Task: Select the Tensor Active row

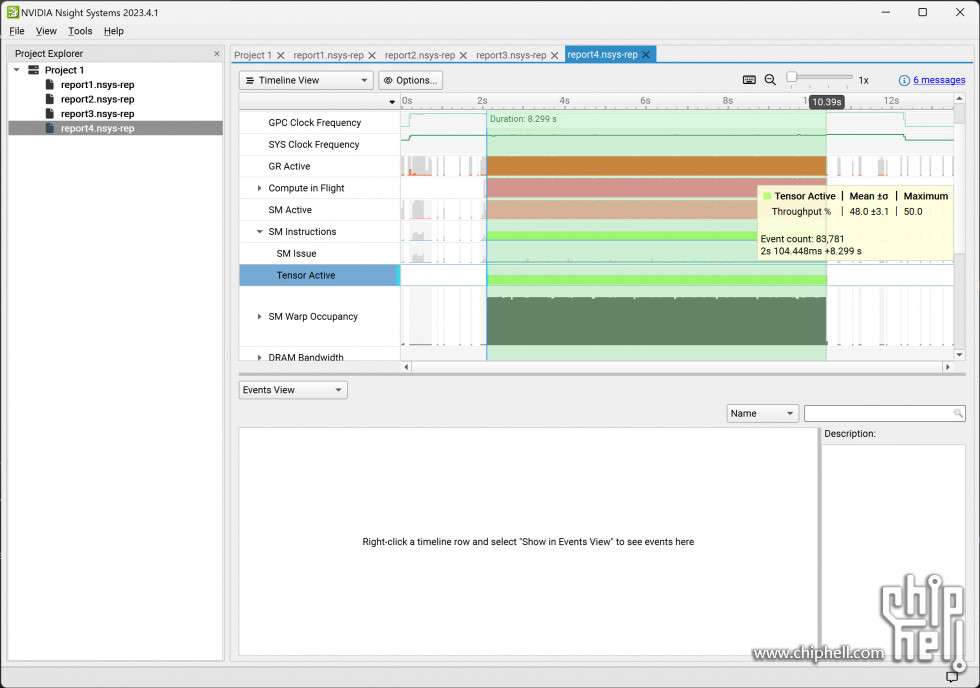Action: [319, 276]
